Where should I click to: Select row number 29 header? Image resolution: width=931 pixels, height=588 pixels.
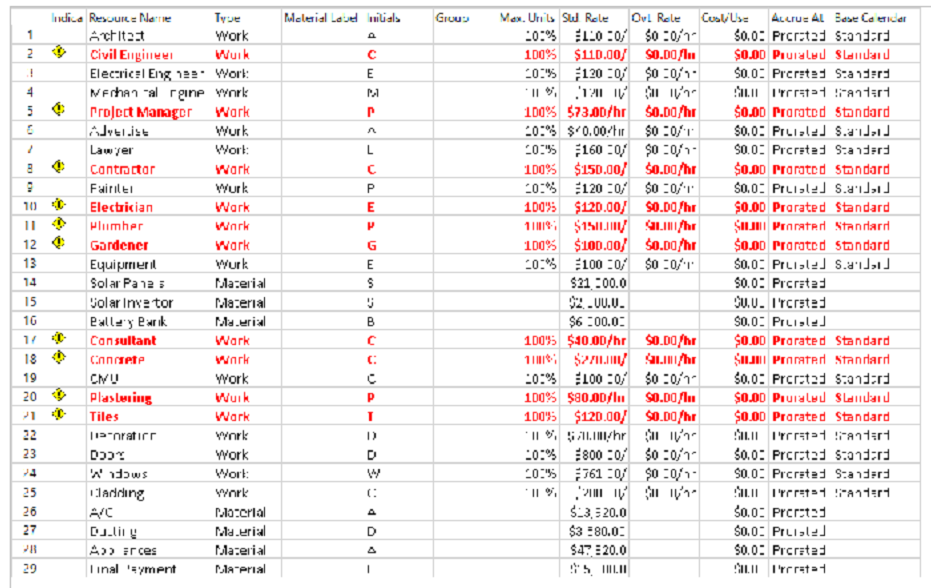[30, 569]
